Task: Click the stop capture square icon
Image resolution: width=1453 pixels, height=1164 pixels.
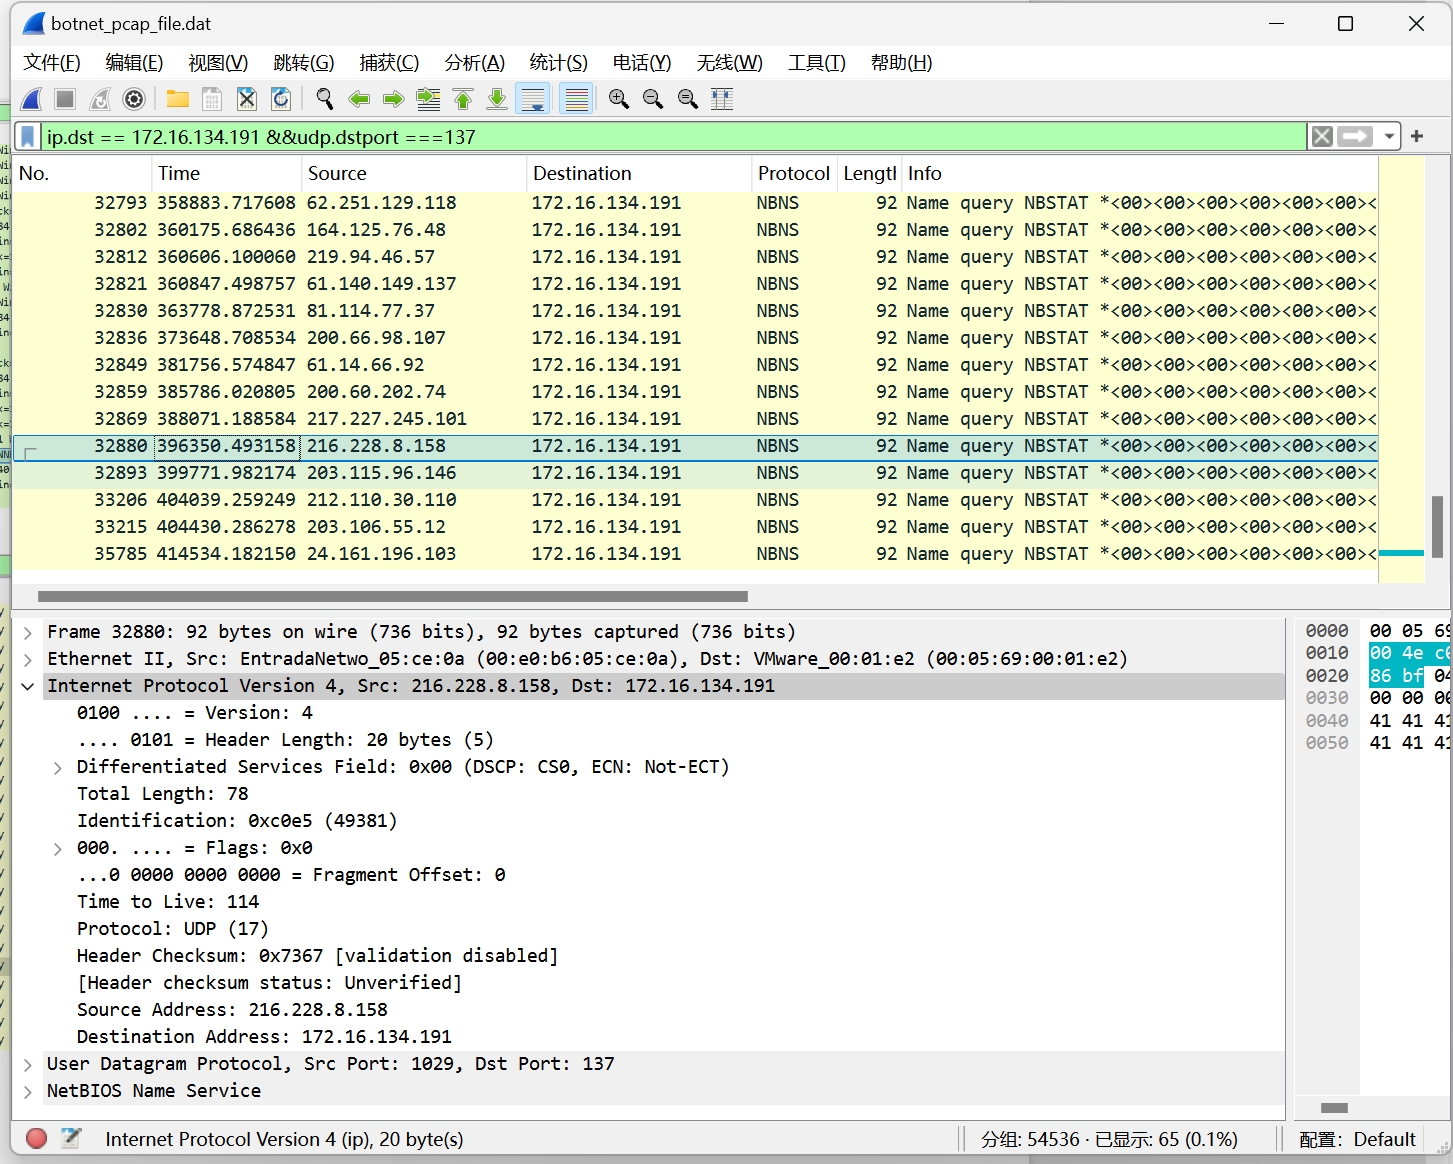Action: pos(65,99)
